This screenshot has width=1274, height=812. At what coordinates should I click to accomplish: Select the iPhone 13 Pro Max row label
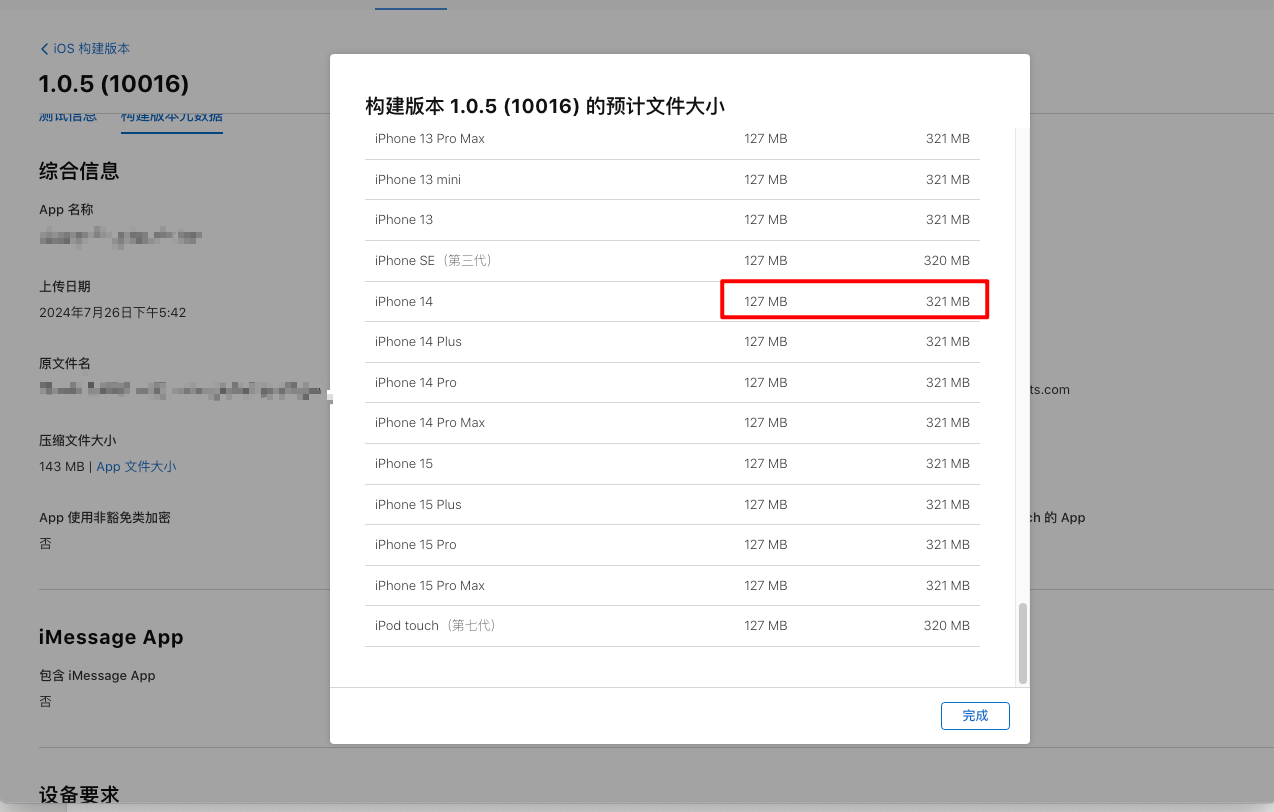430,139
